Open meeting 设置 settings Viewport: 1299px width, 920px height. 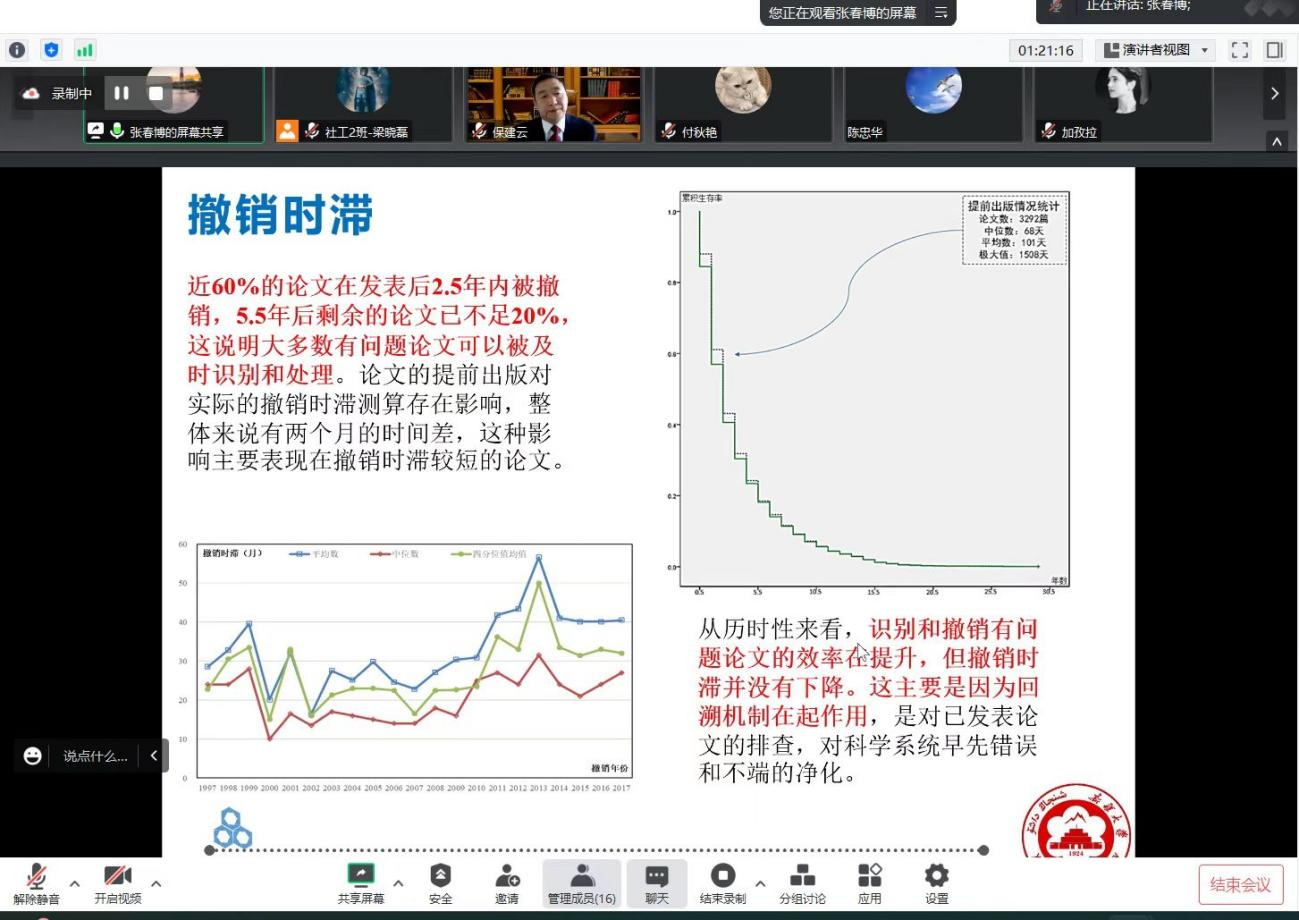click(937, 884)
